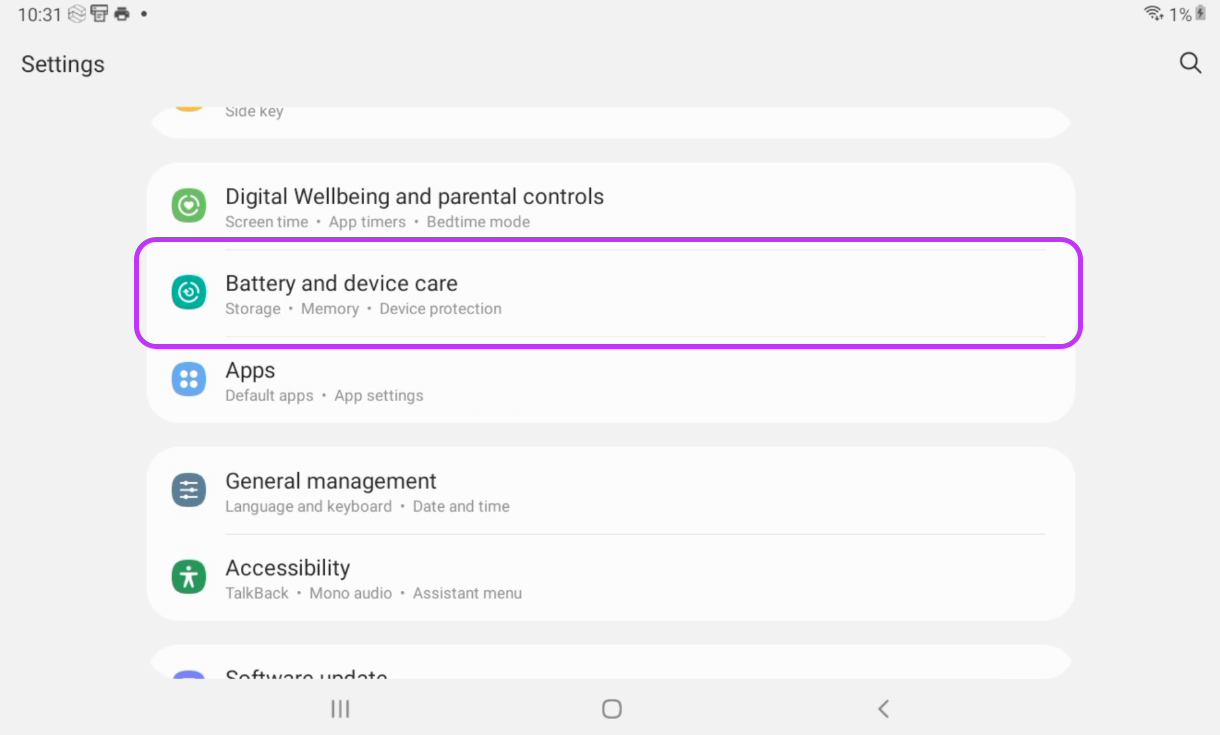The width and height of the screenshot is (1220, 735).
Task: Tap the Wi-Fi status icon
Action: coord(1153,14)
